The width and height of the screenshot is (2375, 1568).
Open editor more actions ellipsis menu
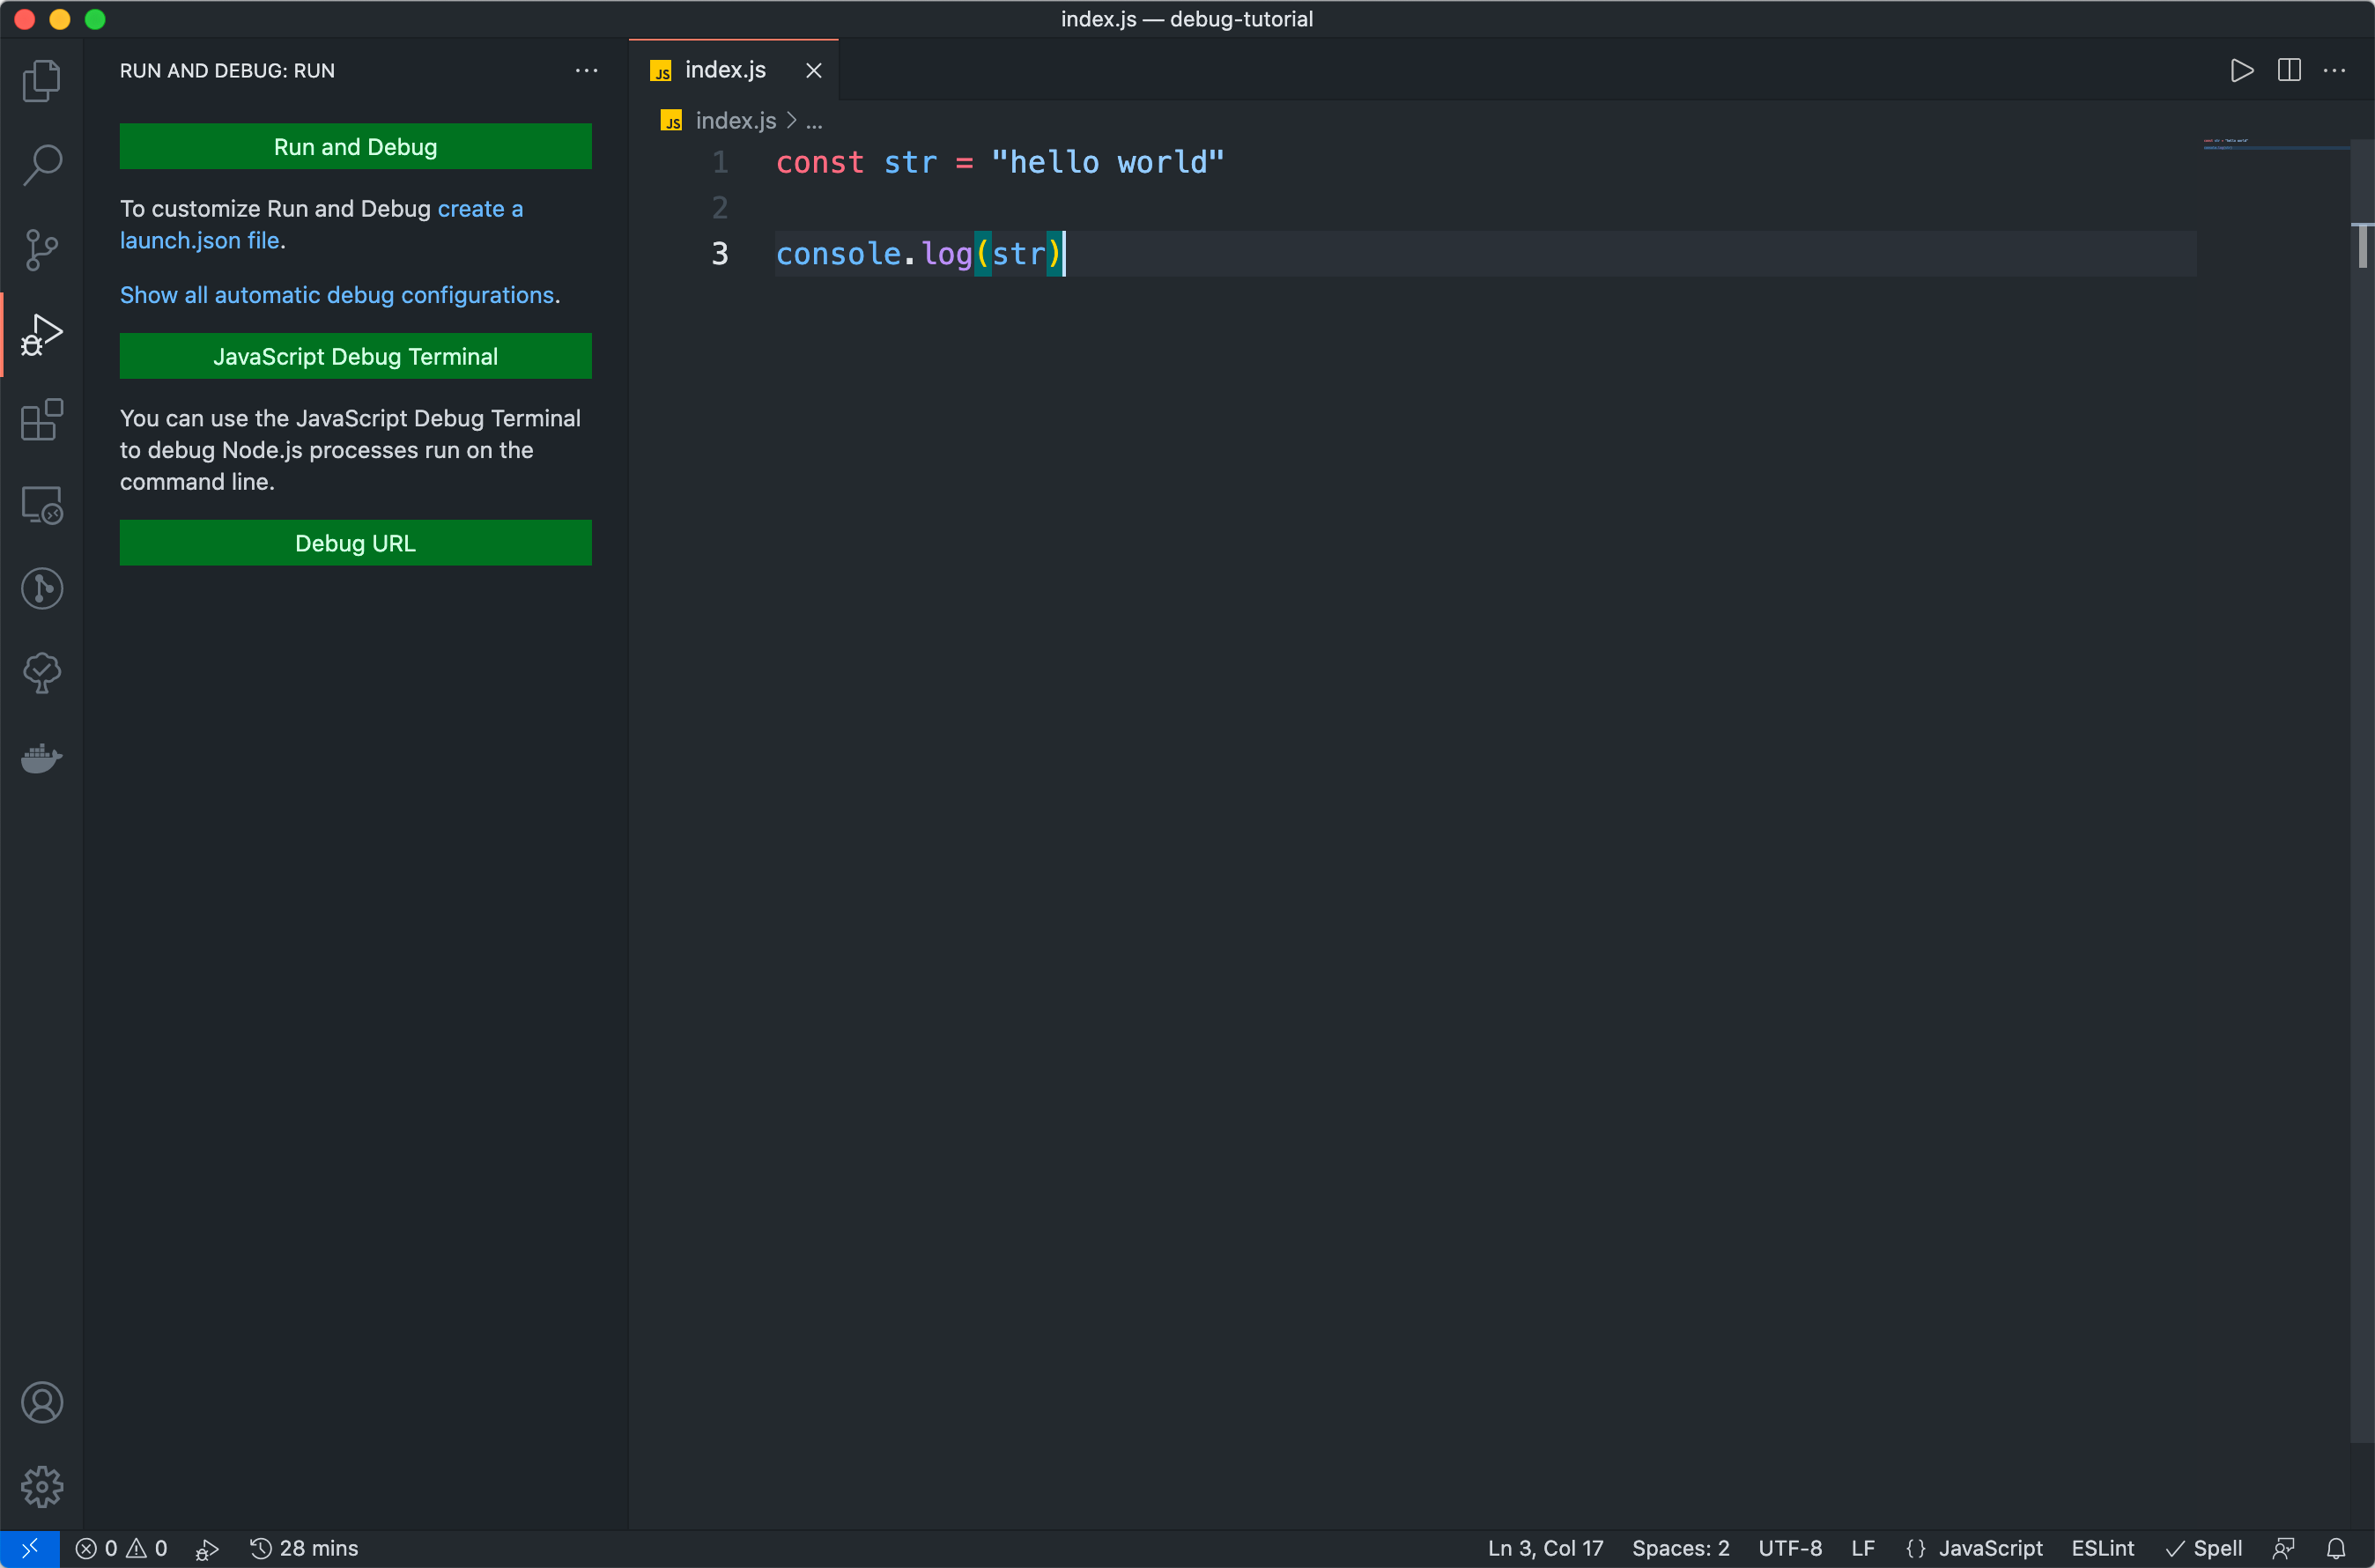pyautogui.click(x=2334, y=71)
